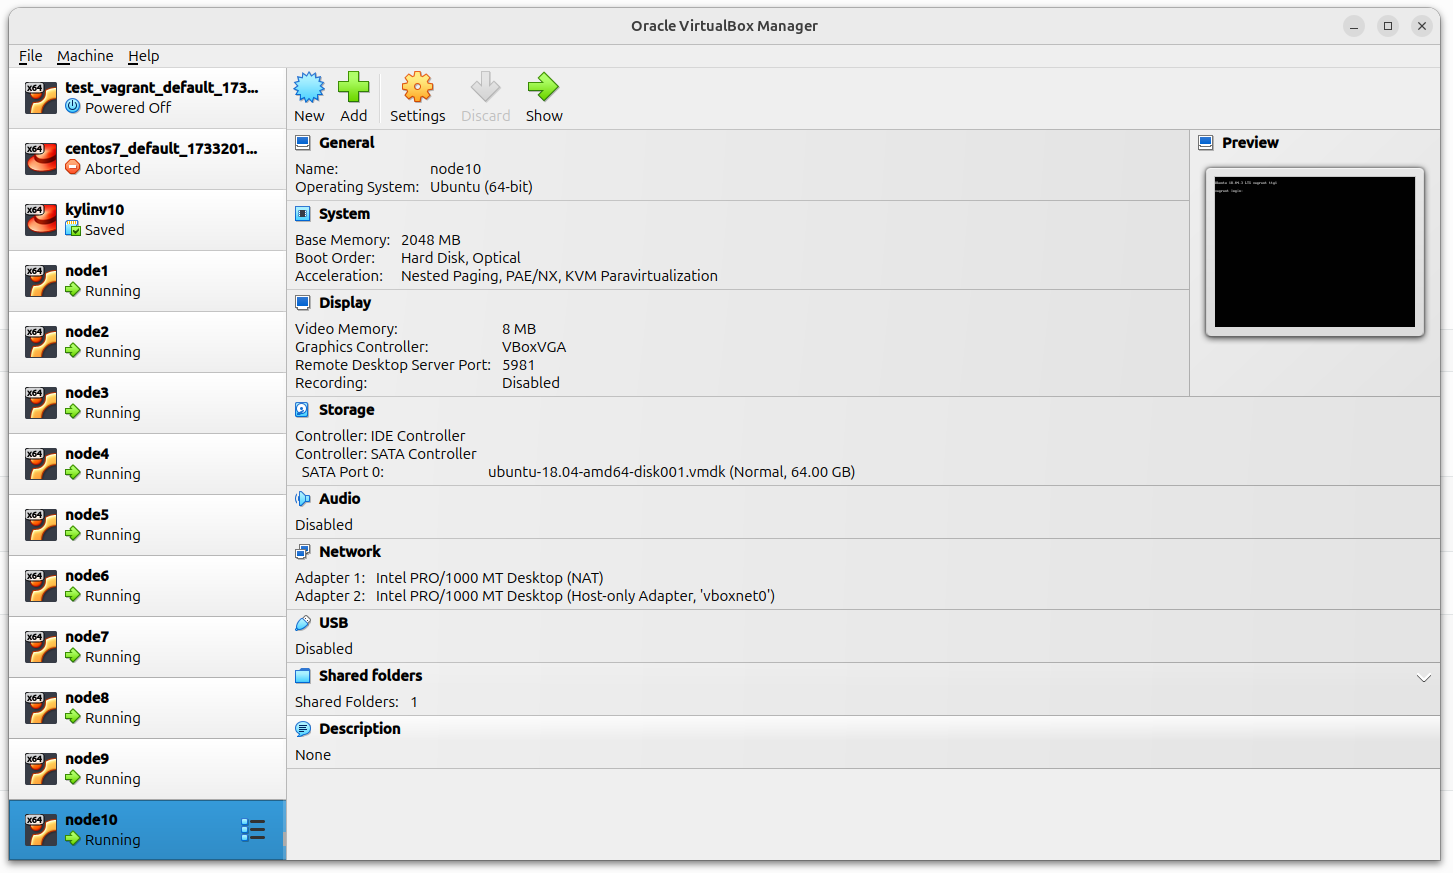Click the kylinv10 VM OS icon
Viewport: 1453px width, 873px height.
point(41,220)
